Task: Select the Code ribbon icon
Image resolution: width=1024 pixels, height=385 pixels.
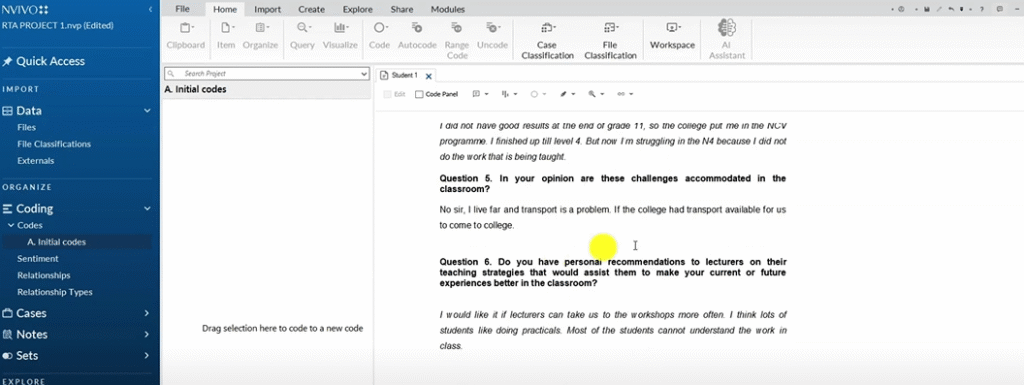Action: tap(379, 36)
